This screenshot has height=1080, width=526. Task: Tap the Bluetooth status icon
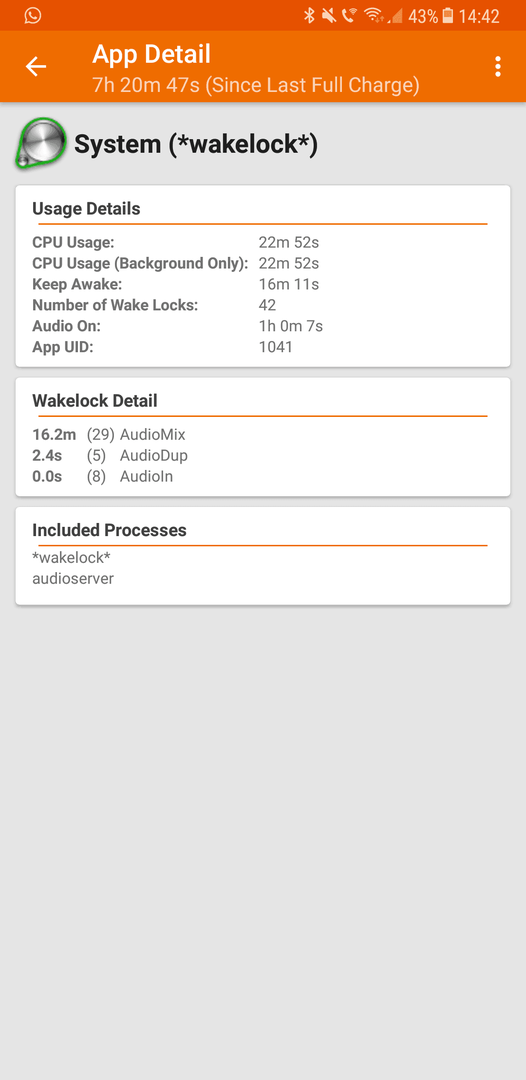coord(309,16)
